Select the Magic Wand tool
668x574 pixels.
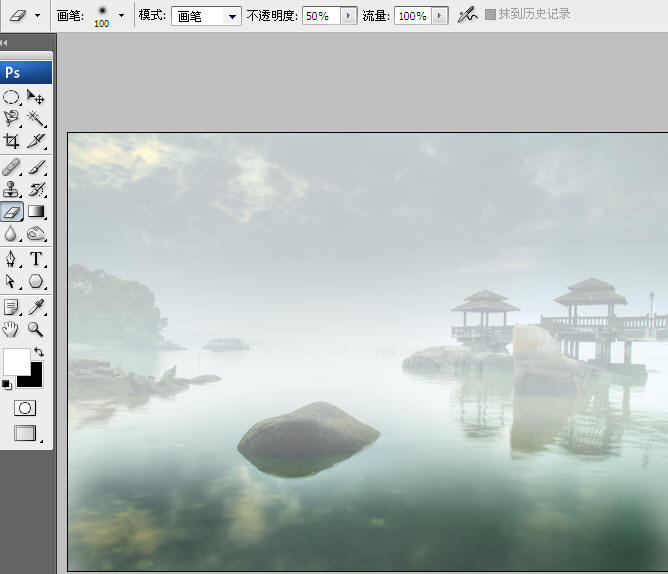[x=37, y=119]
